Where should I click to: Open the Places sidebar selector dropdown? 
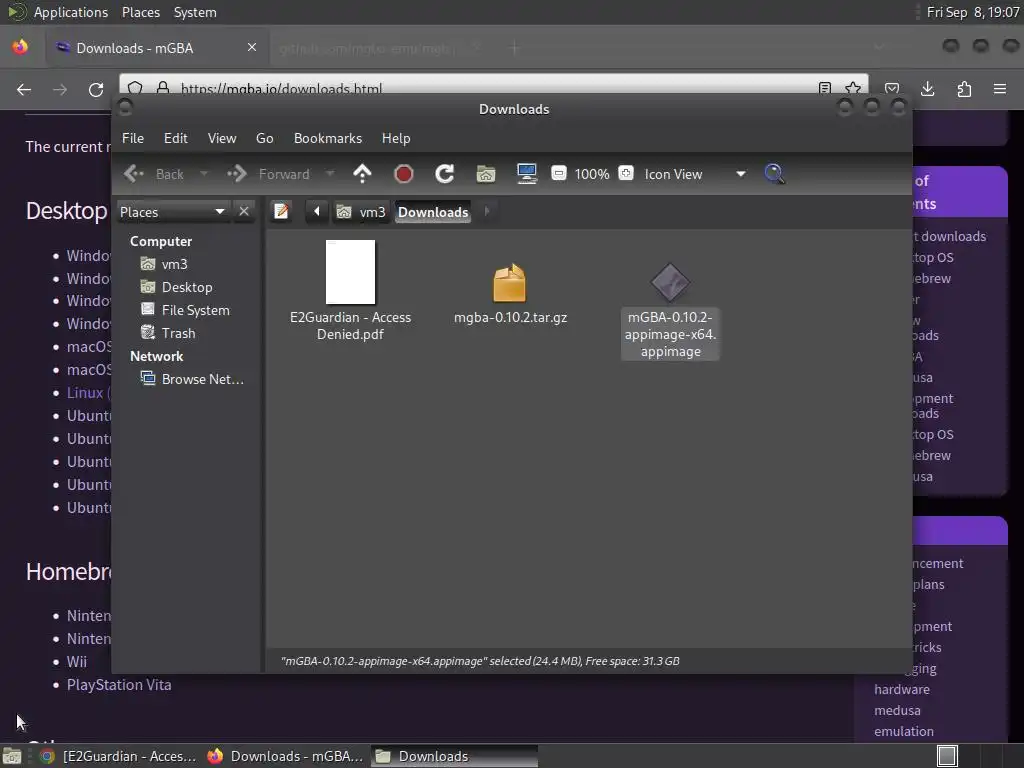(172, 212)
